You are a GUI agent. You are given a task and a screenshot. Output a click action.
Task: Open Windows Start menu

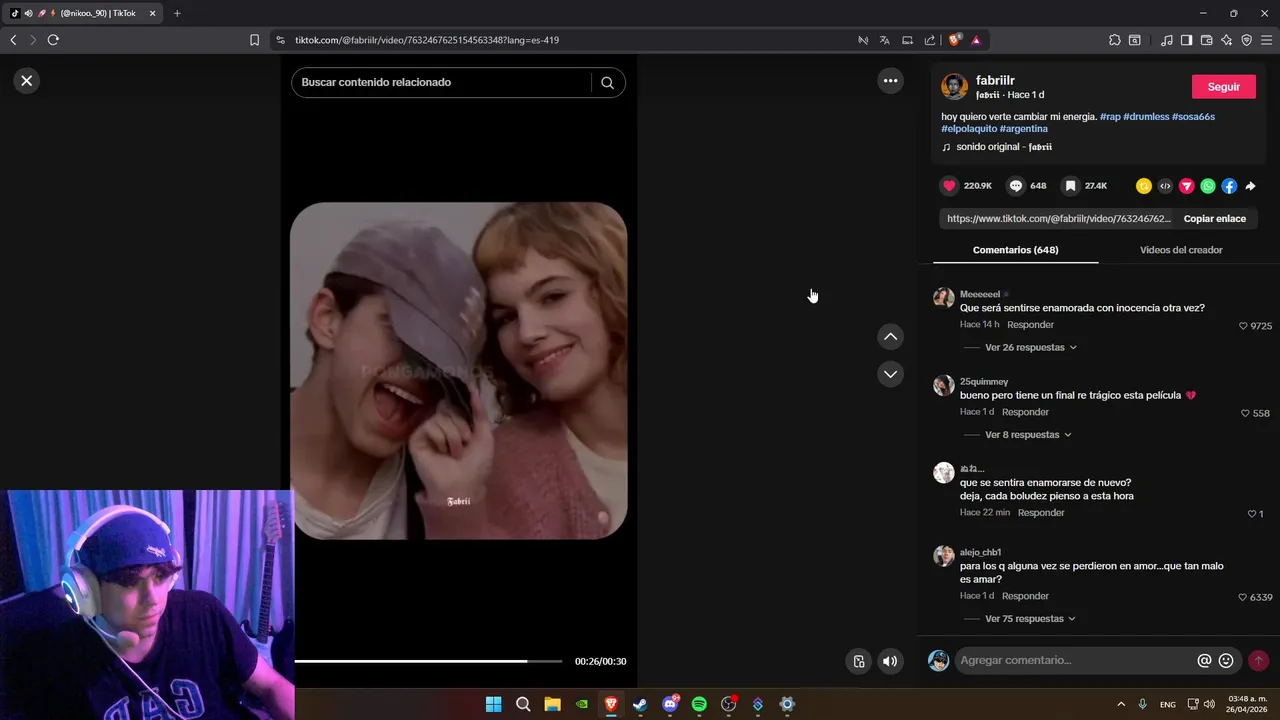pyautogui.click(x=493, y=704)
